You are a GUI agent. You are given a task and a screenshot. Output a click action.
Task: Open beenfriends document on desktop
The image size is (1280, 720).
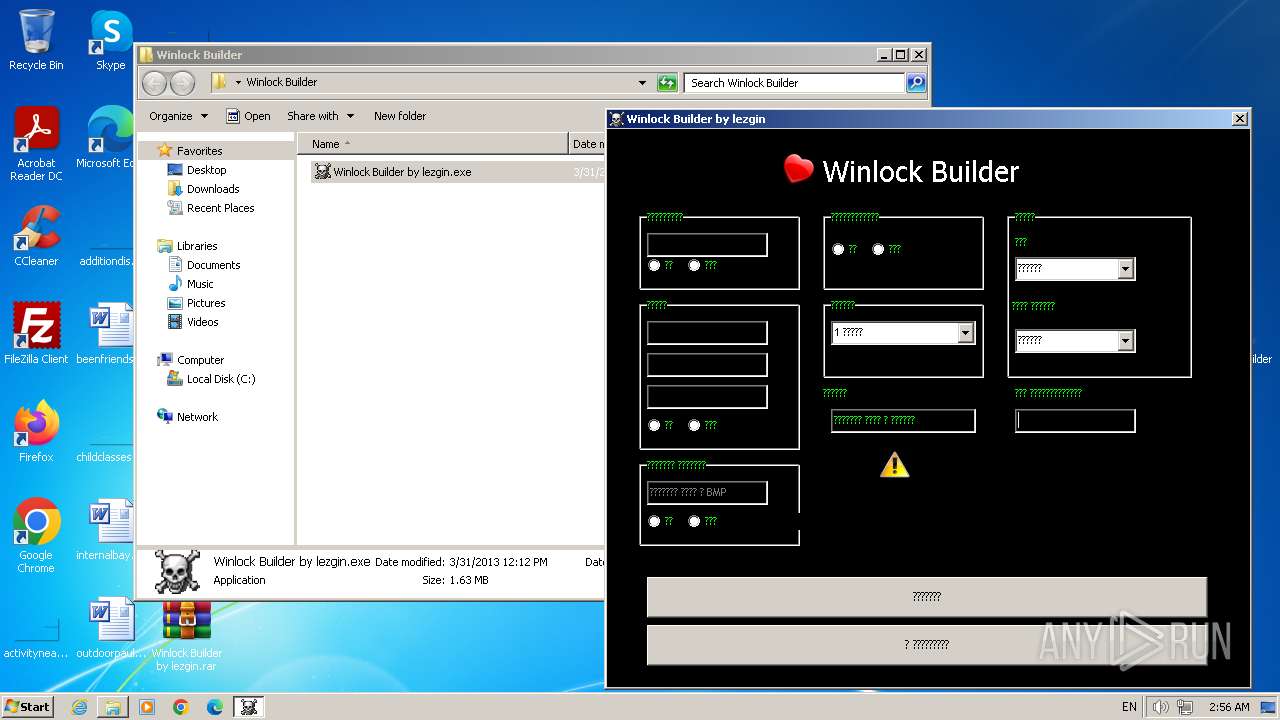(x=110, y=333)
